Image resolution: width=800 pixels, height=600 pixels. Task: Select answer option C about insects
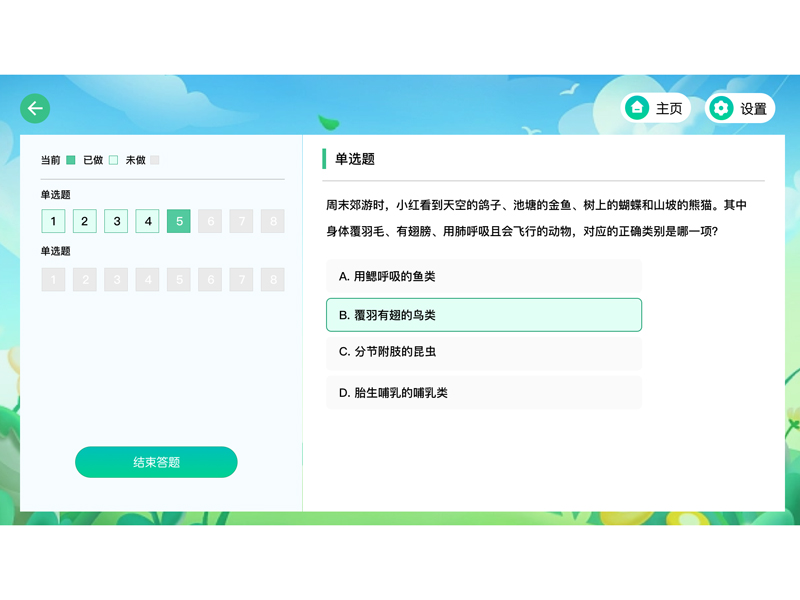point(484,353)
